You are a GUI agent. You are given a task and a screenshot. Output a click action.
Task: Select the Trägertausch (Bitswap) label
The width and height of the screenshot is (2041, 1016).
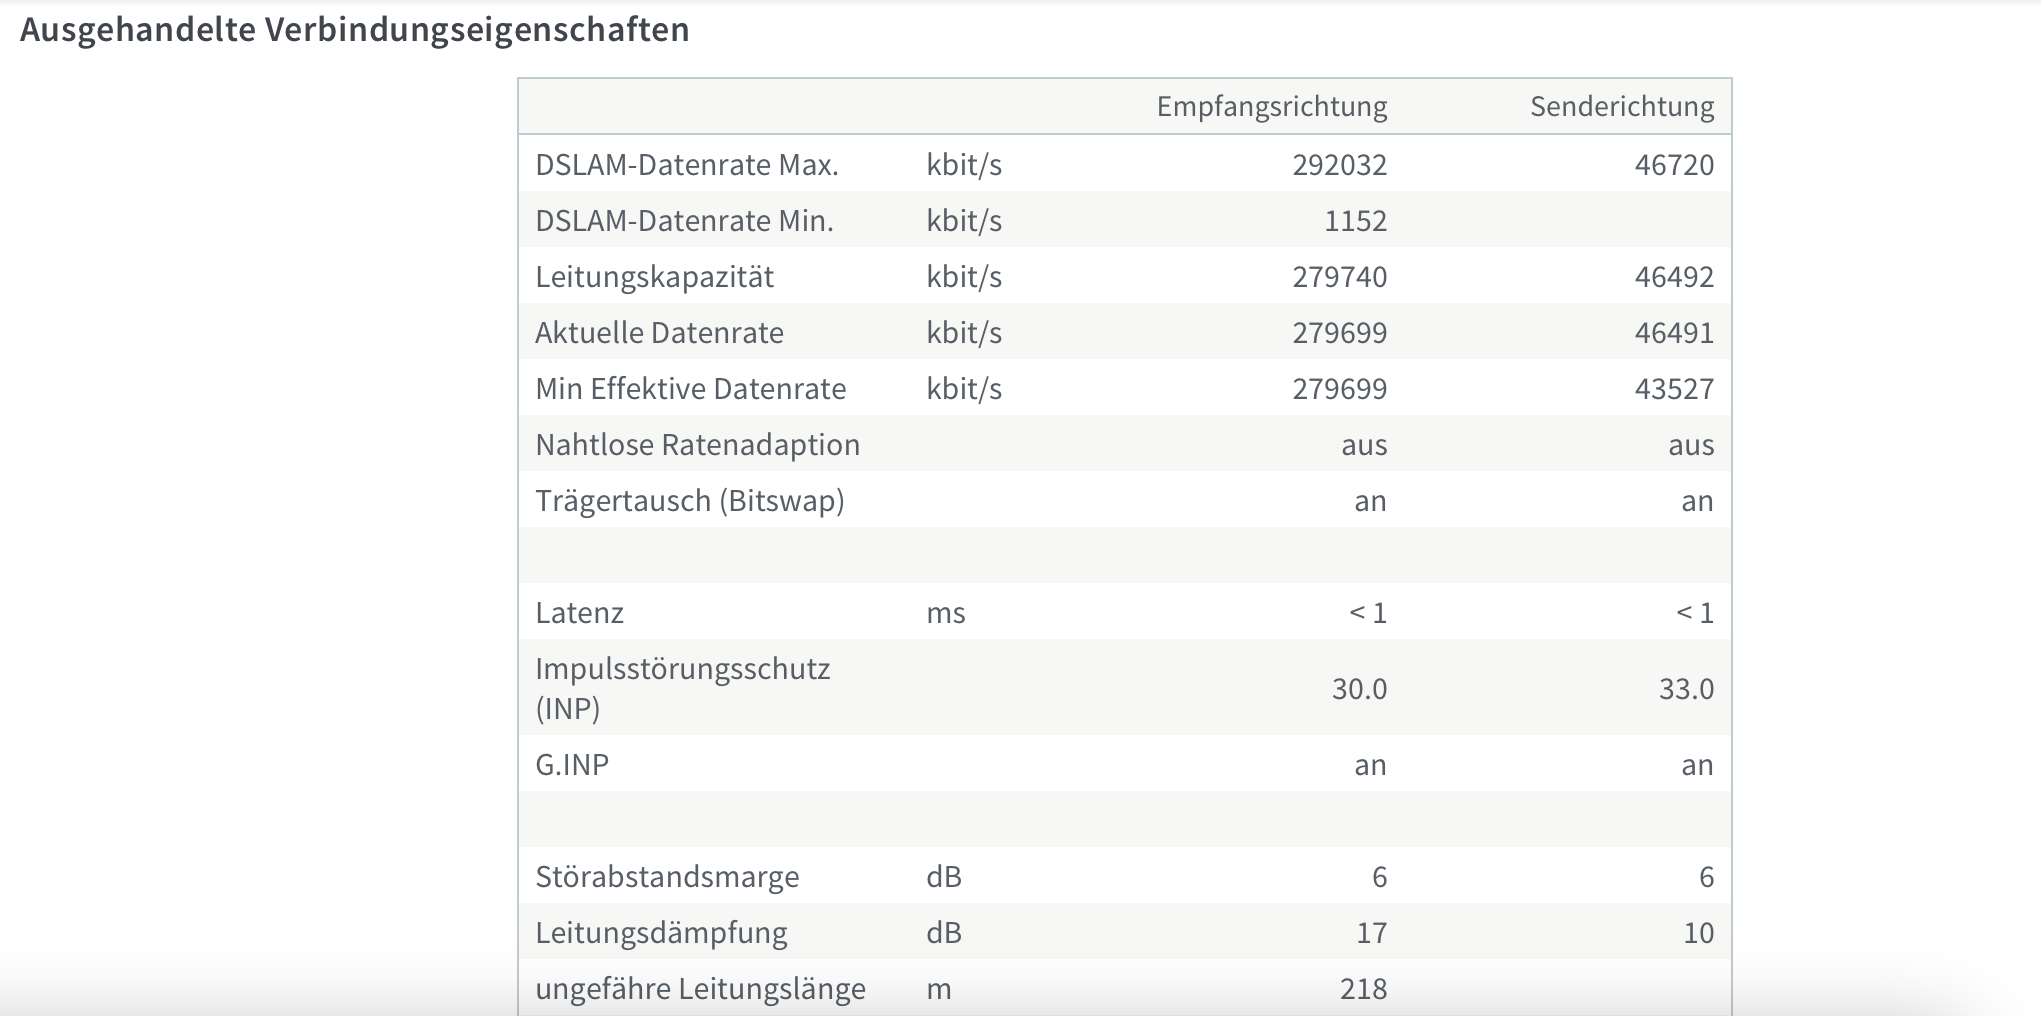[x=690, y=500]
